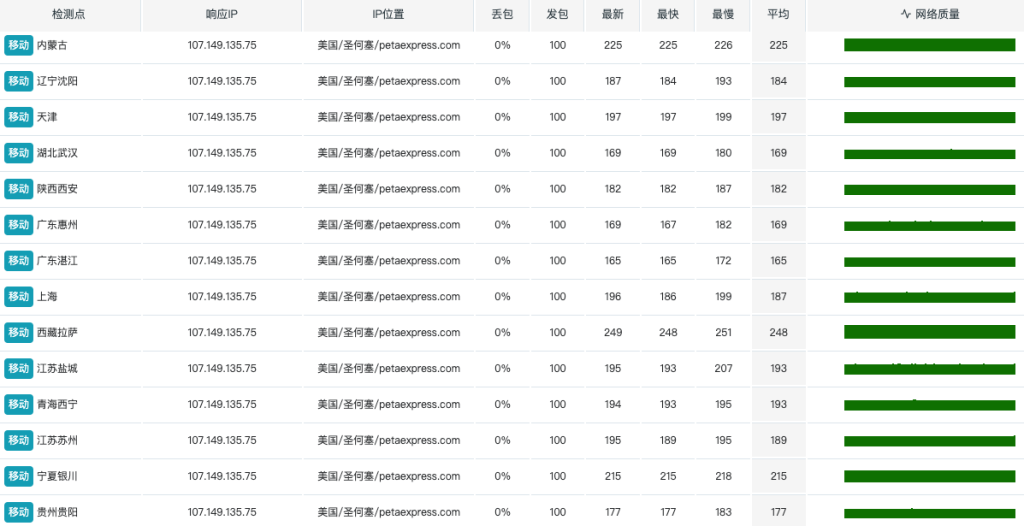Image resolution: width=1024 pixels, height=526 pixels.
Task: Sort by the 最慢 column header
Action: coord(723,15)
